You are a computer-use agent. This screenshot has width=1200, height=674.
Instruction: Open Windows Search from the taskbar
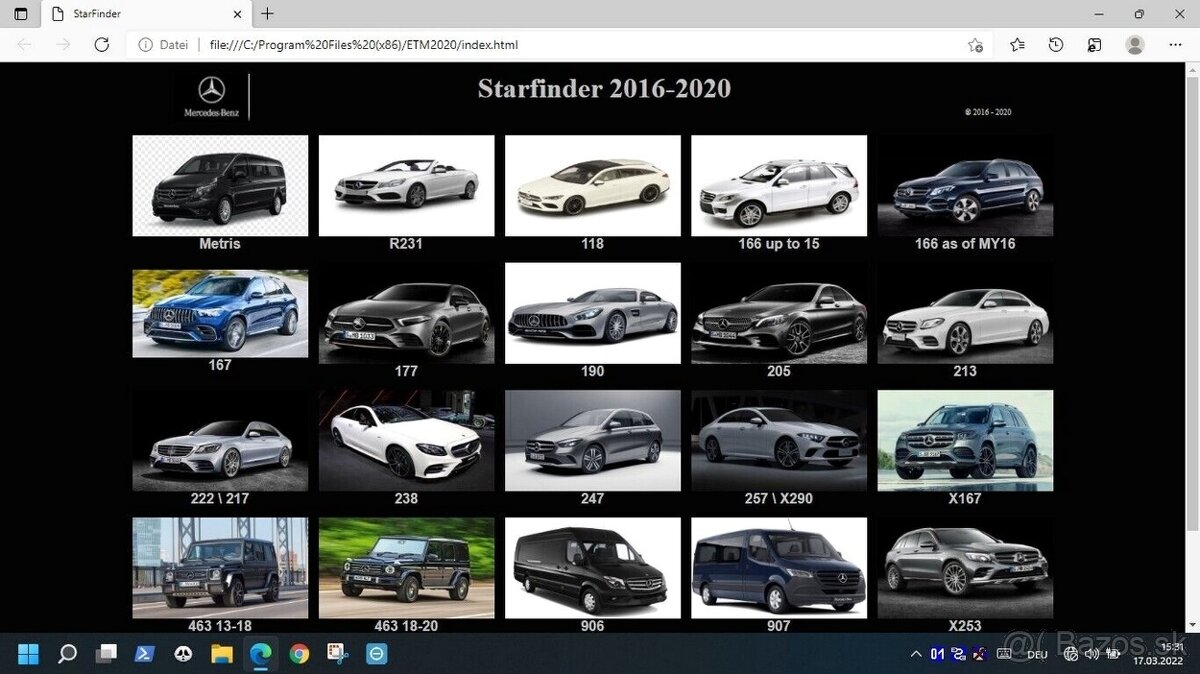pyautogui.click(x=66, y=653)
